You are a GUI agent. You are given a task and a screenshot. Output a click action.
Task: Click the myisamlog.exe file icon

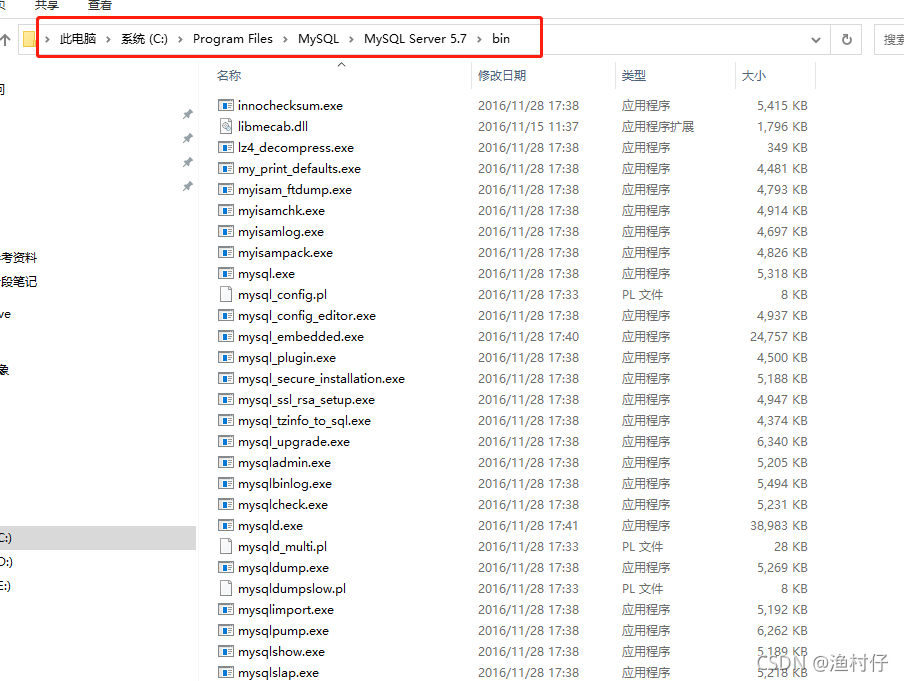225,231
